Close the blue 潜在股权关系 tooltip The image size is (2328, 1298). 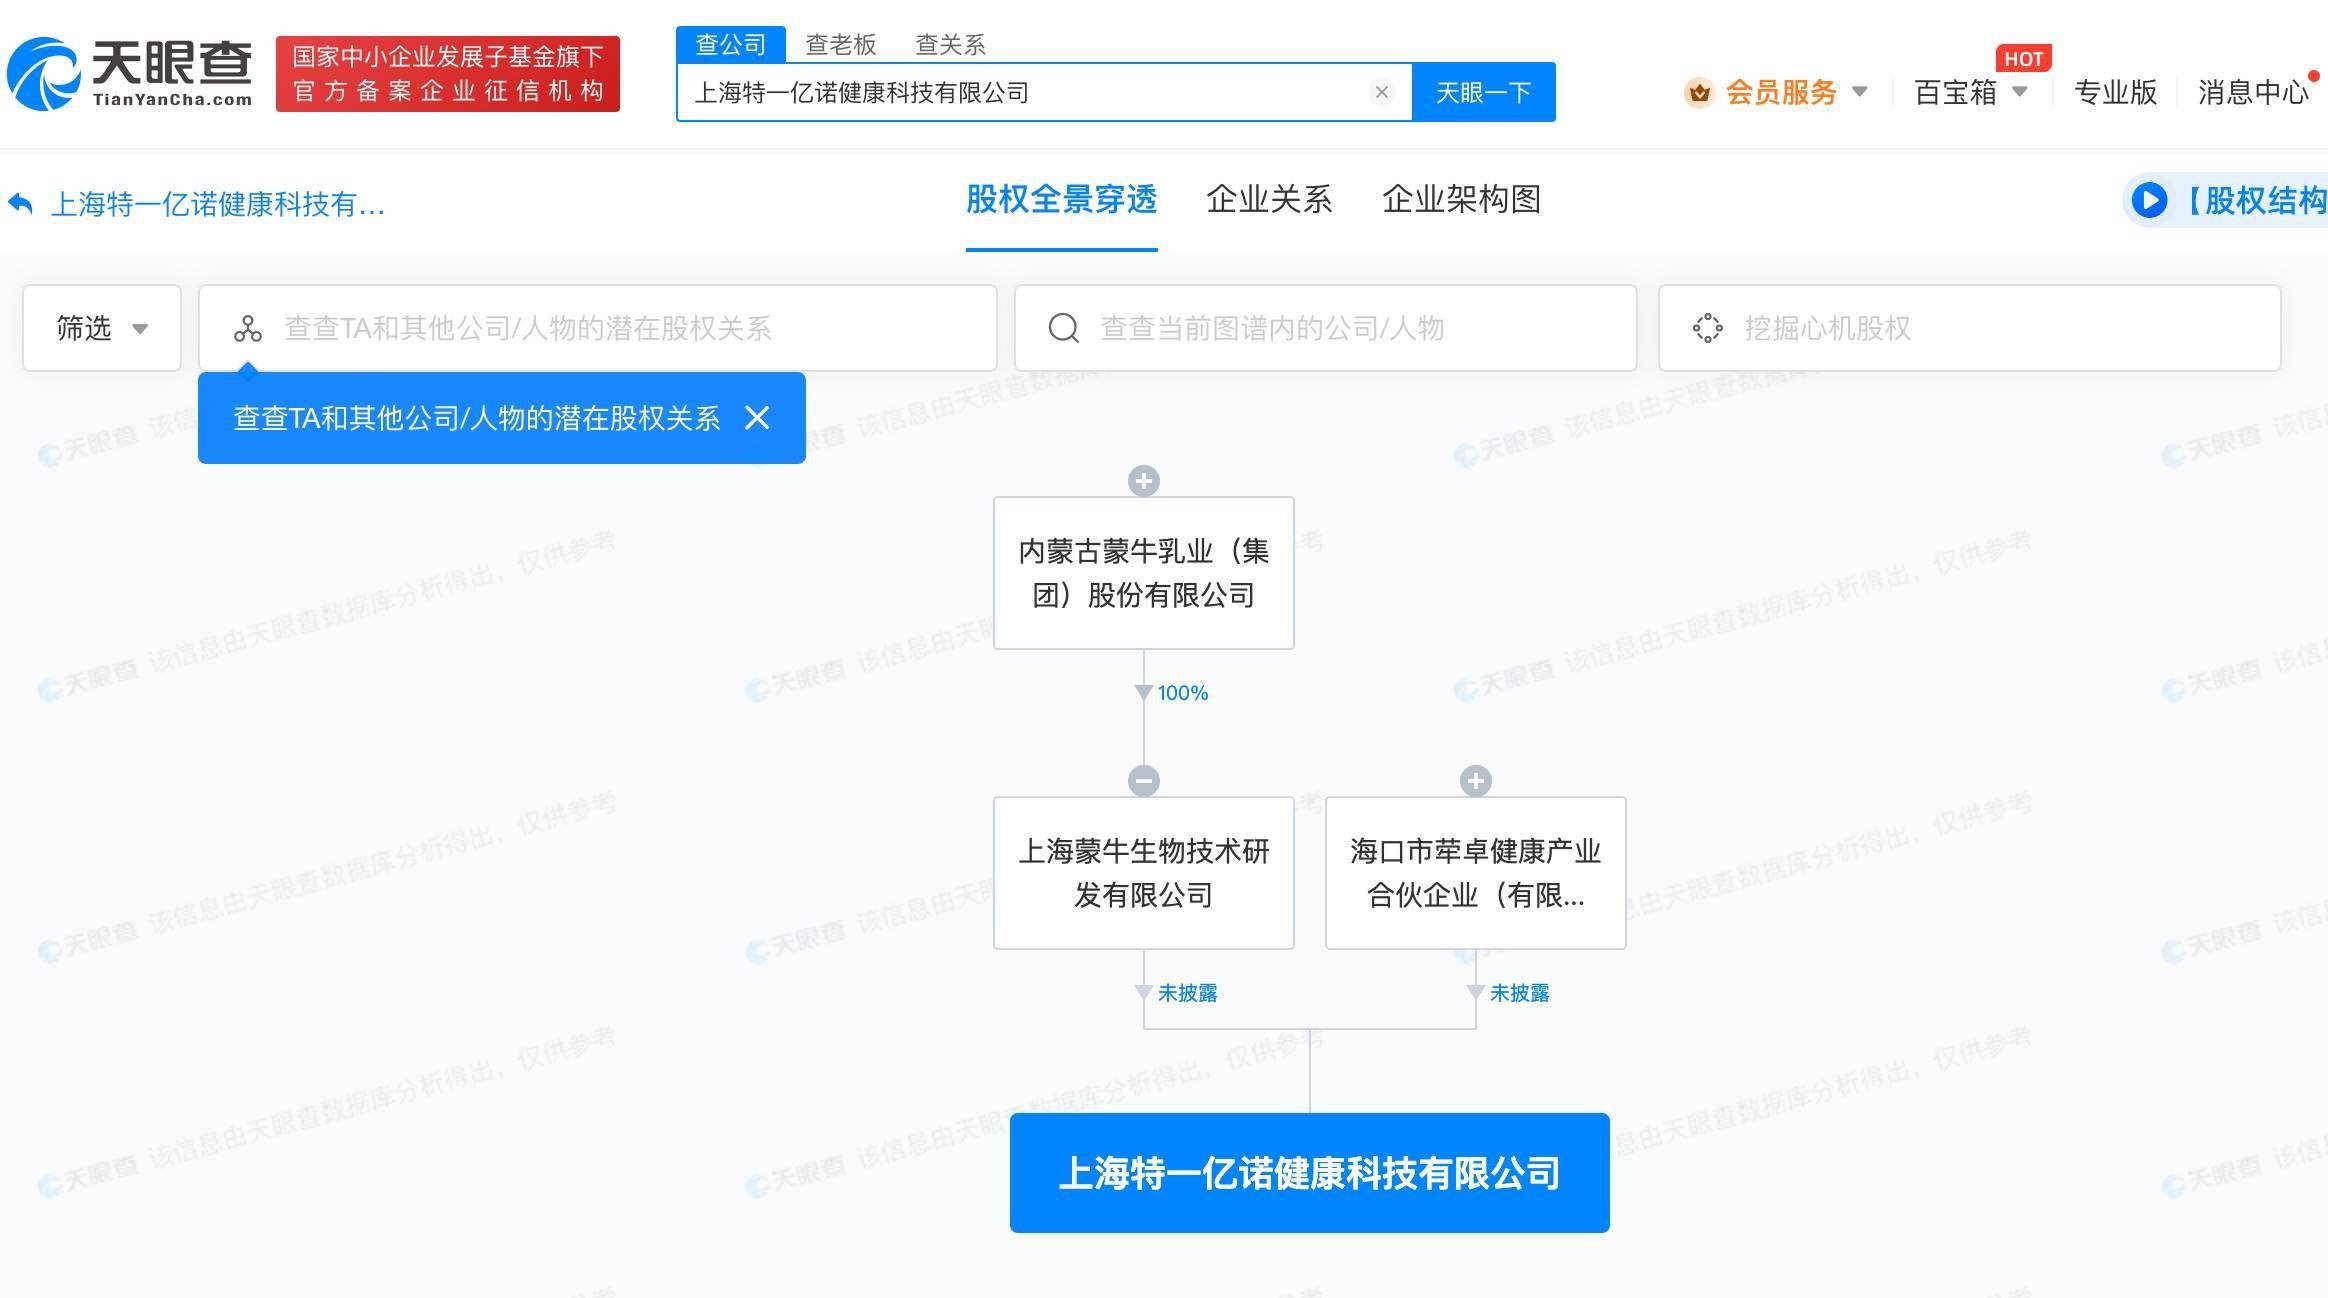coord(757,418)
